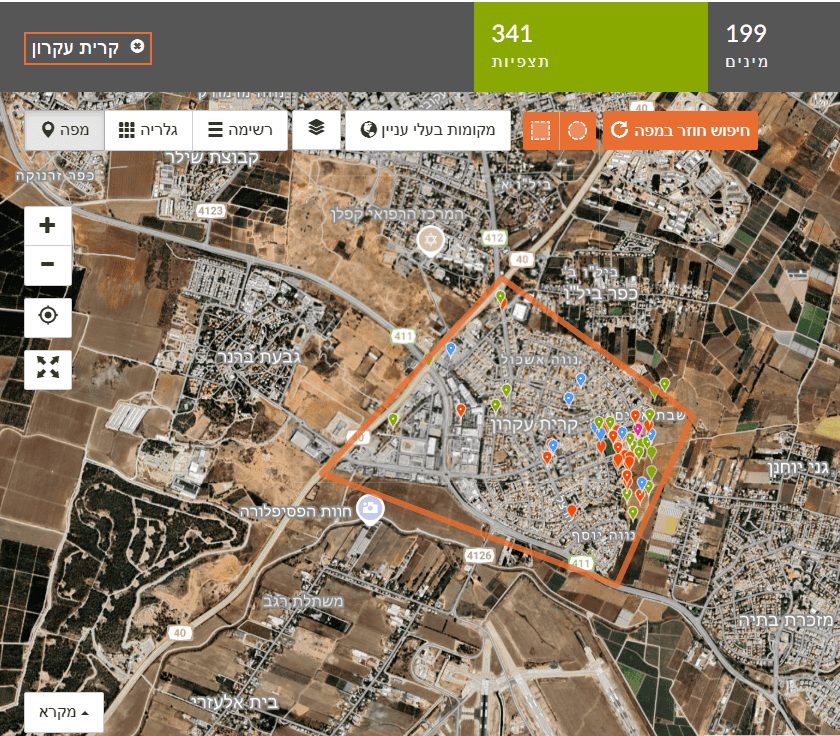
Task: Toggle מקומות בעלי עניין places of interest
Action: (427, 131)
